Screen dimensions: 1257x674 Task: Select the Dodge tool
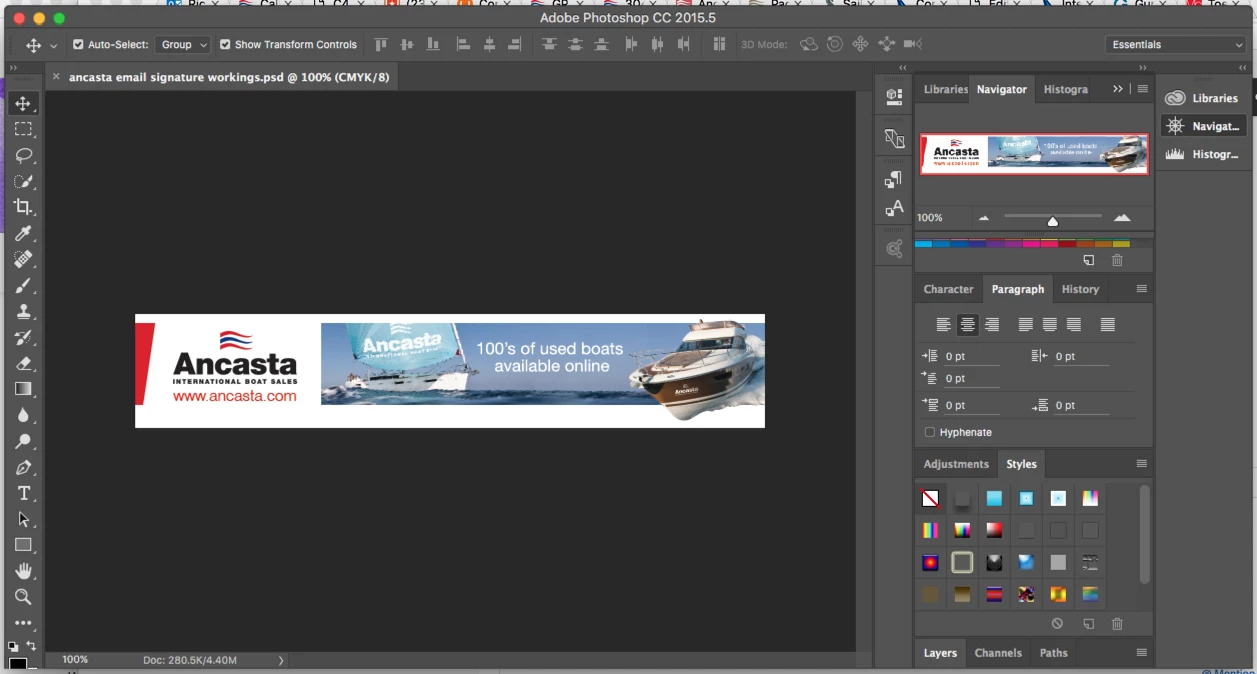23,442
